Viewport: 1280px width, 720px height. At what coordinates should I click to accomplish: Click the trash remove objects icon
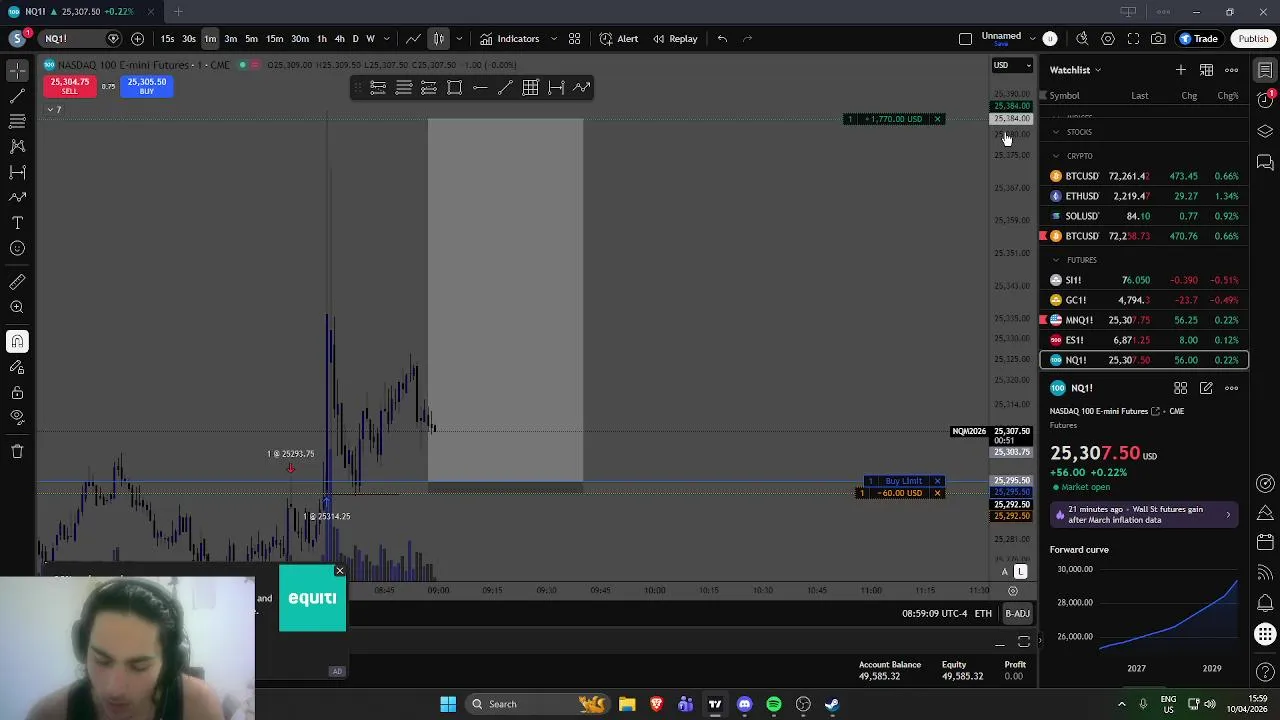(x=17, y=452)
